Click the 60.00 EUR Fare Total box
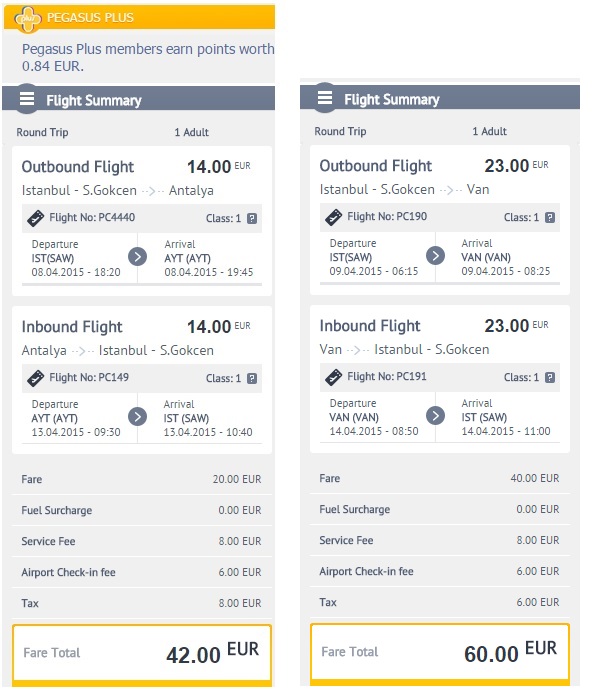 pos(440,652)
